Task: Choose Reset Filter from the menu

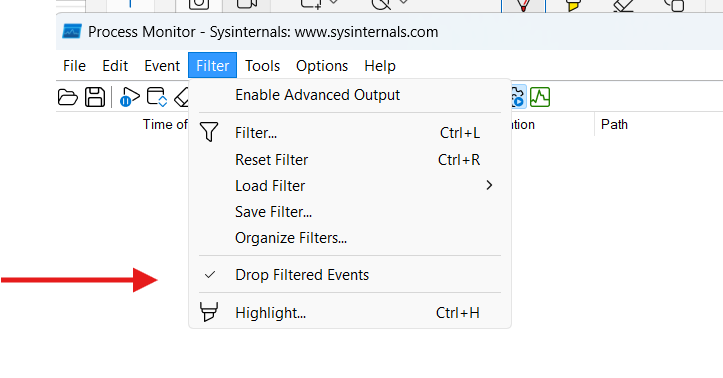Action: click(350, 160)
